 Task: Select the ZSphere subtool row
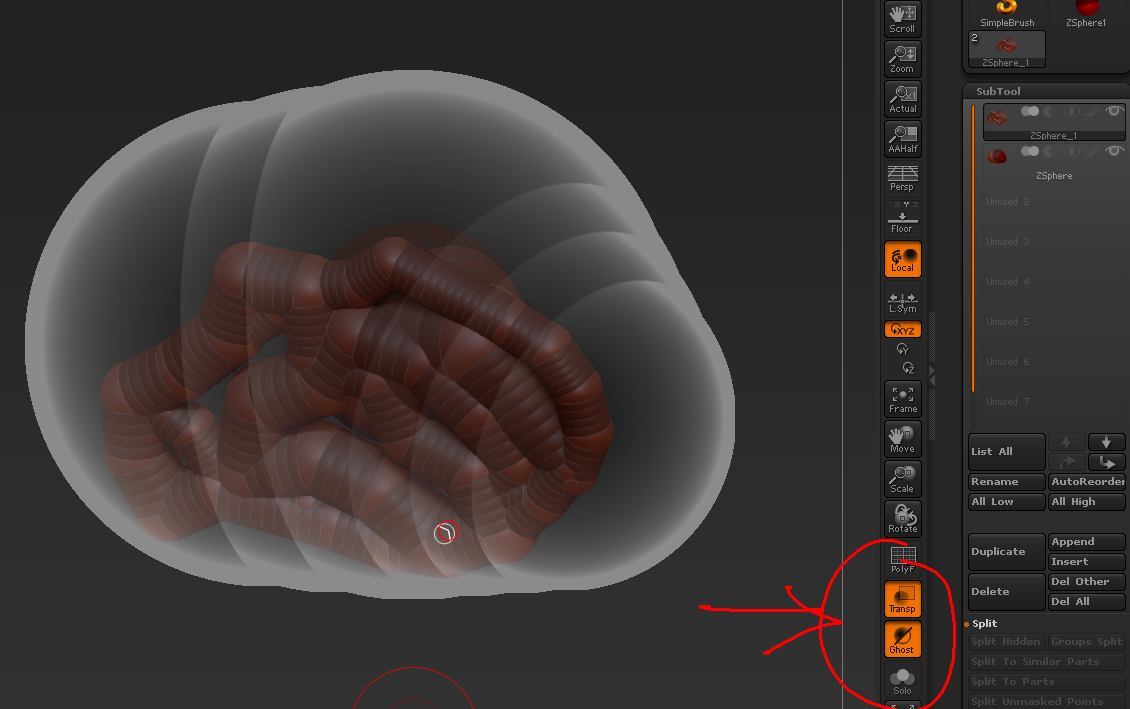1054,162
